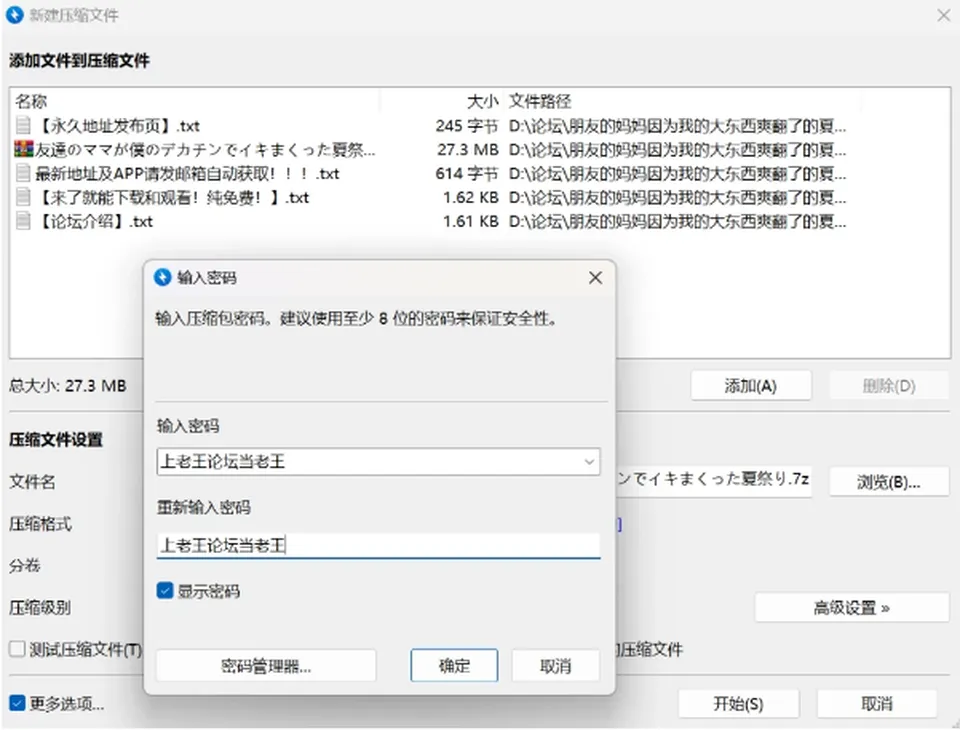This screenshot has width=960, height=730.
Task: Click 浏览(B) to browse for location
Action: 889,482
